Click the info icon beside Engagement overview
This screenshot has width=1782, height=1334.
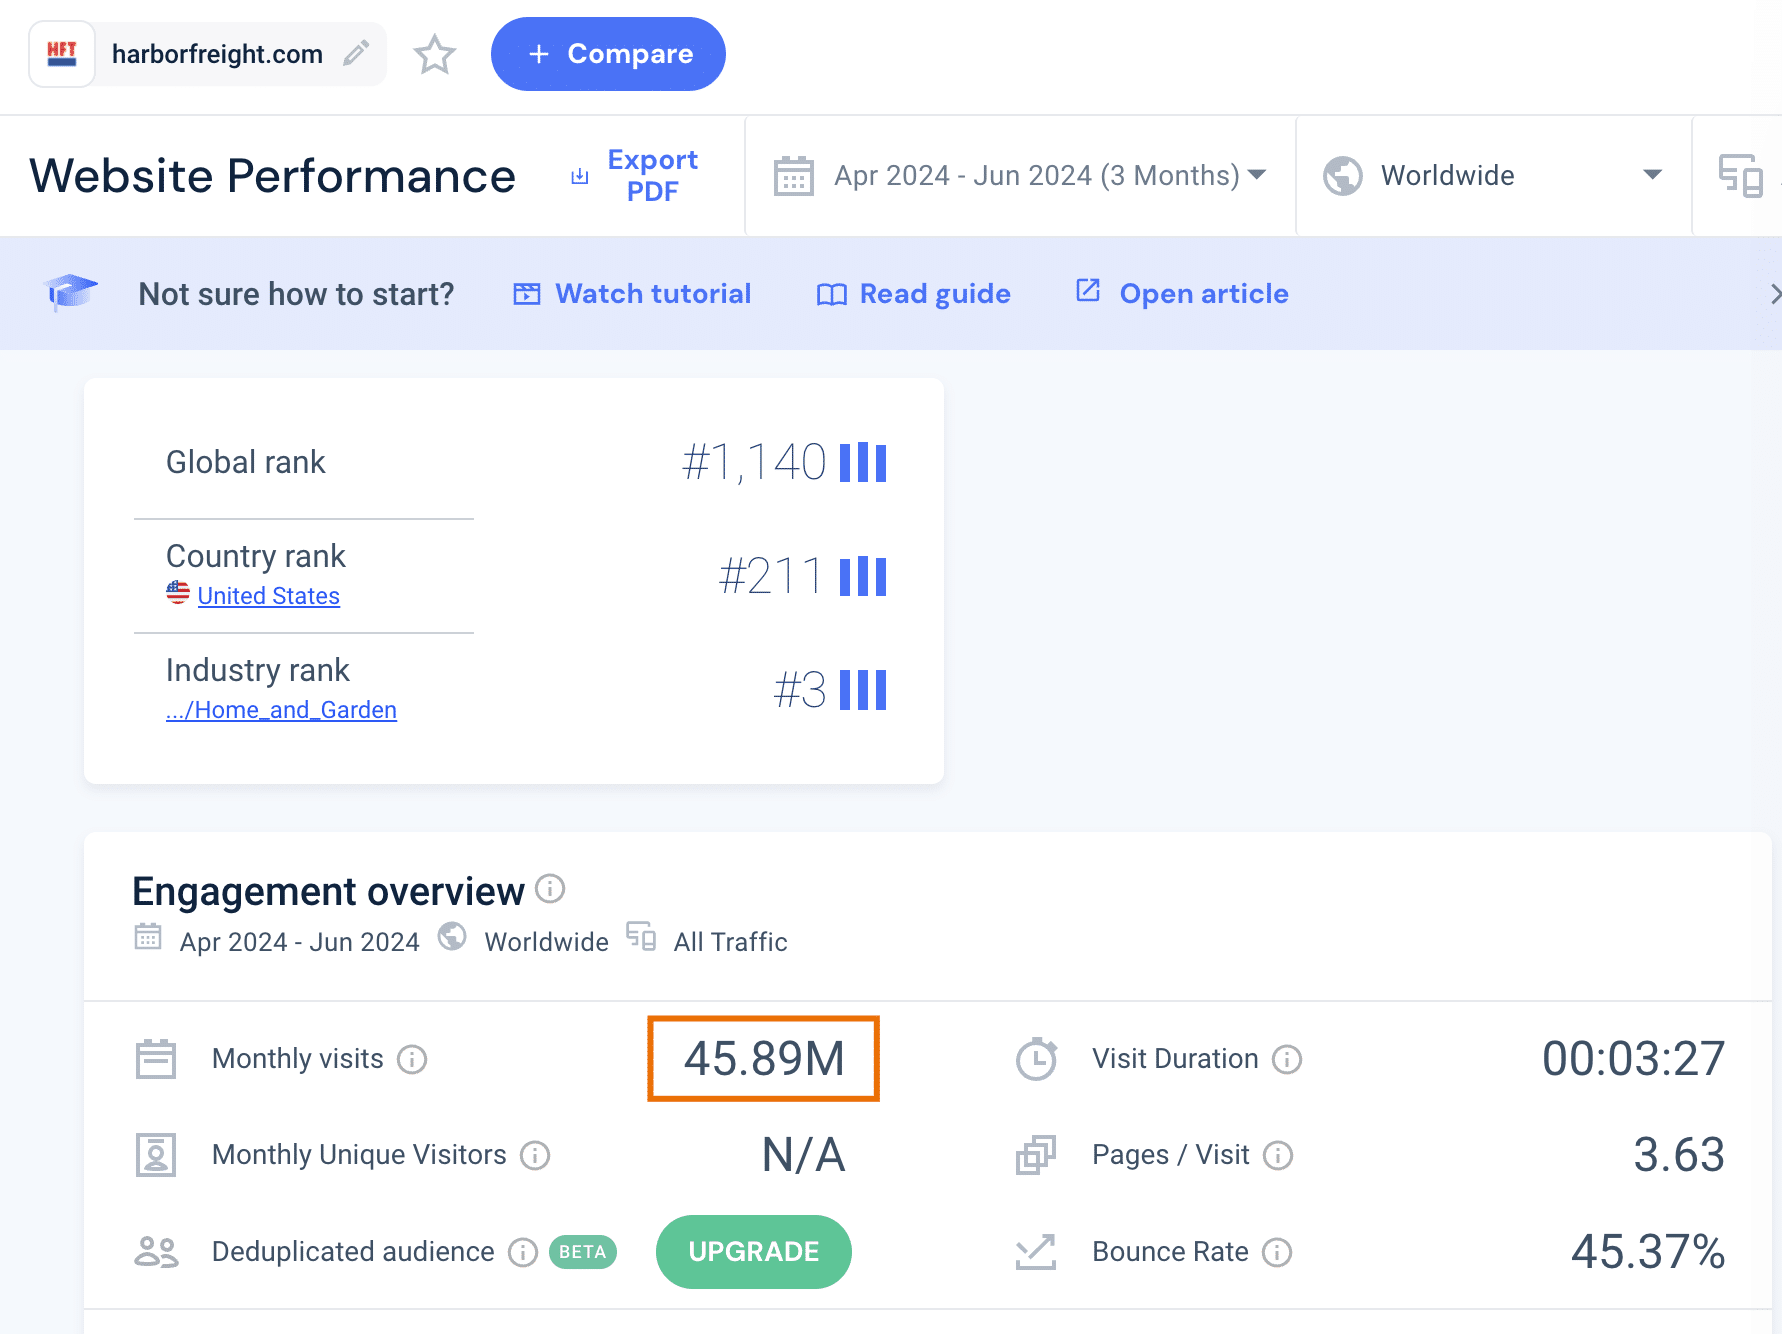point(550,888)
